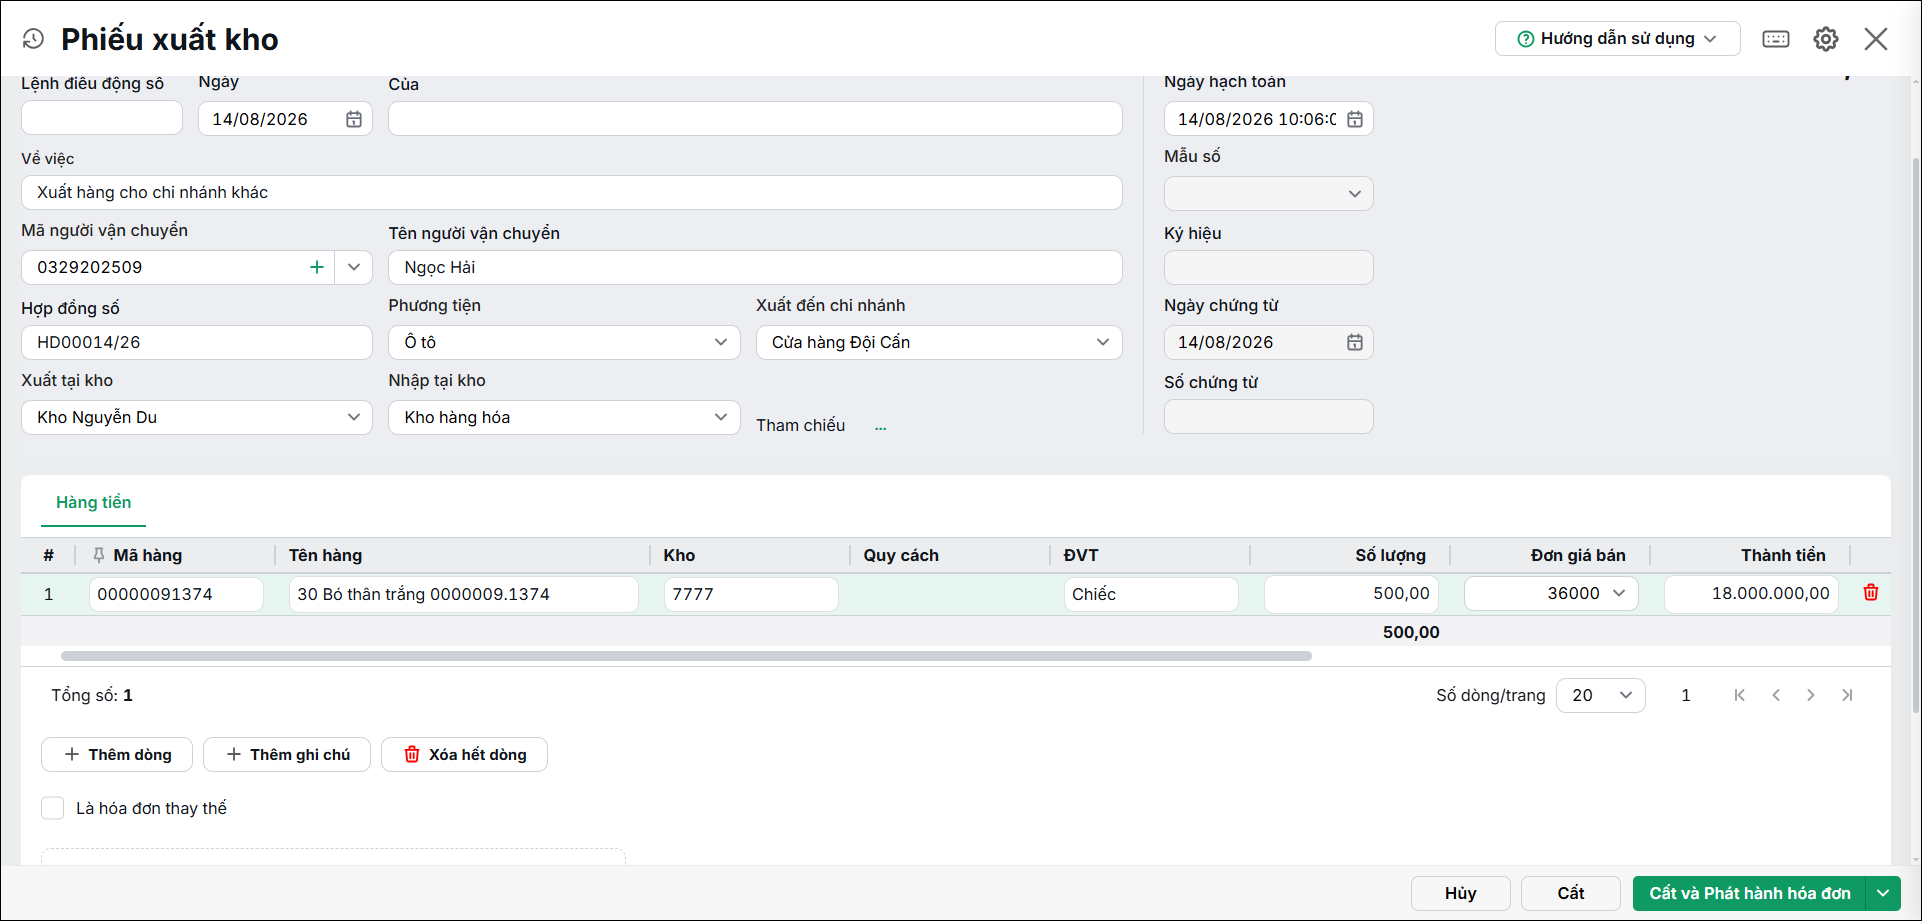Image resolution: width=1922 pixels, height=921 pixels.
Task: Open the Tham chiếu ellipsis link
Action: coord(880,427)
